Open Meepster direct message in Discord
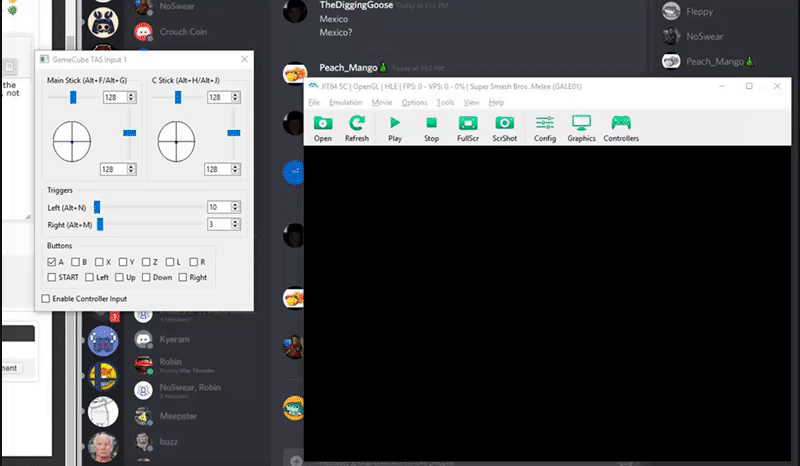Screen dimensions: 800x466 pyautogui.click(x=177, y=416)
